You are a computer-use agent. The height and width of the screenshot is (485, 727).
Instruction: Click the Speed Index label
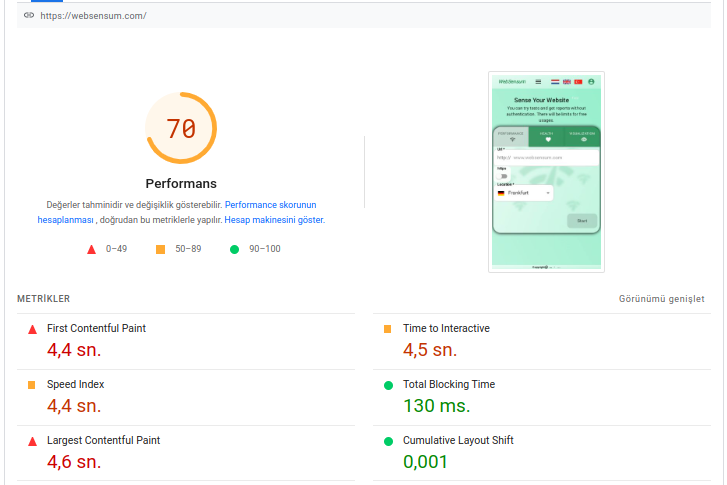point(76,384)
